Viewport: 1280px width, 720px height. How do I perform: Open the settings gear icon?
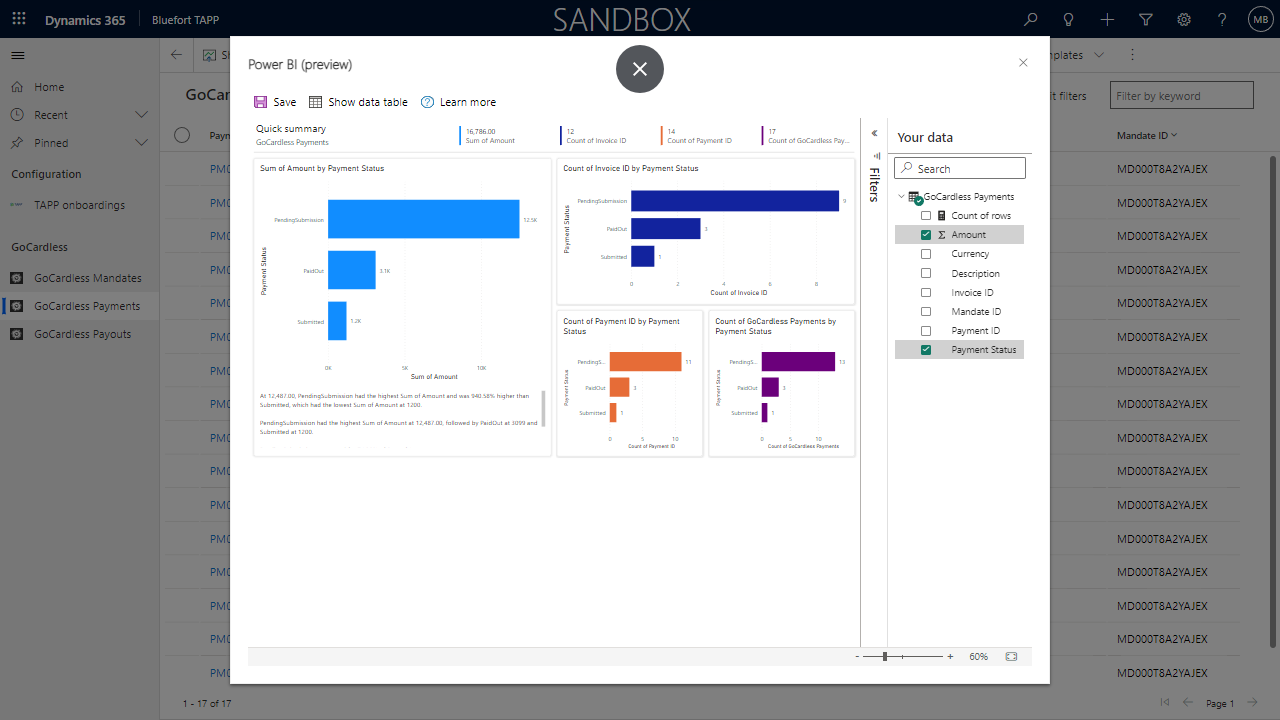[x=1184, y=19]
